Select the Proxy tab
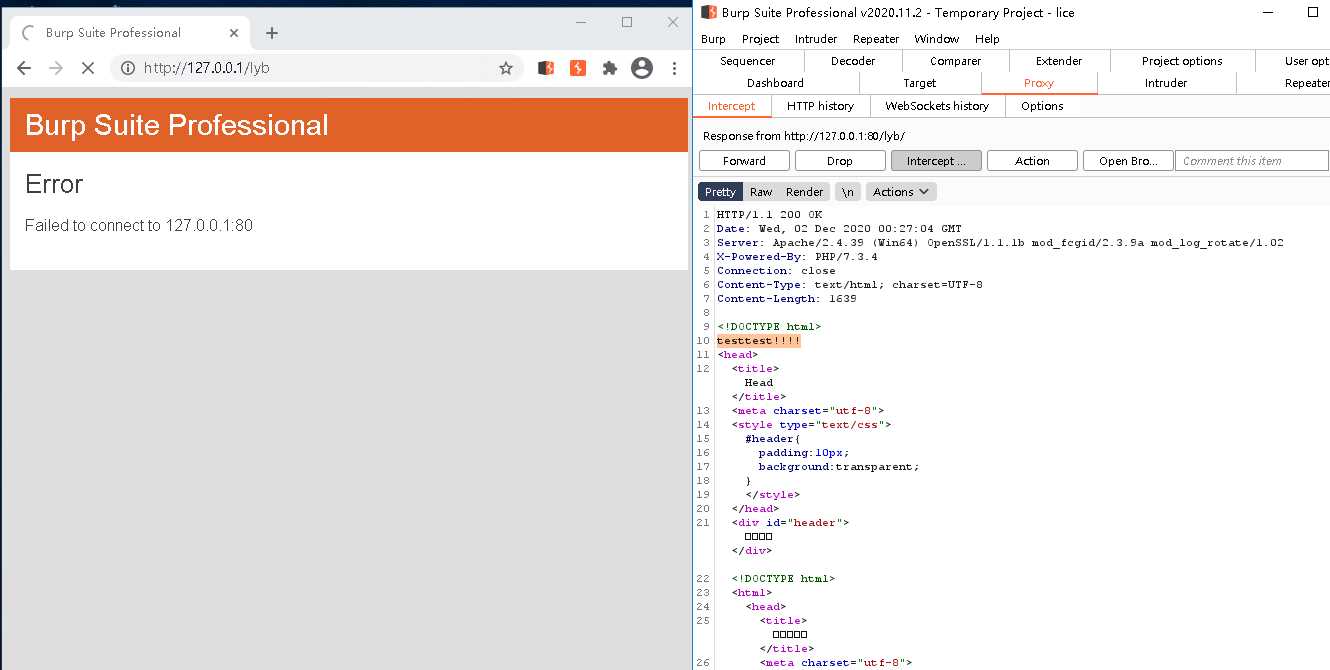The height and width of the screenshot is (670, 1330). [1039, 83]
